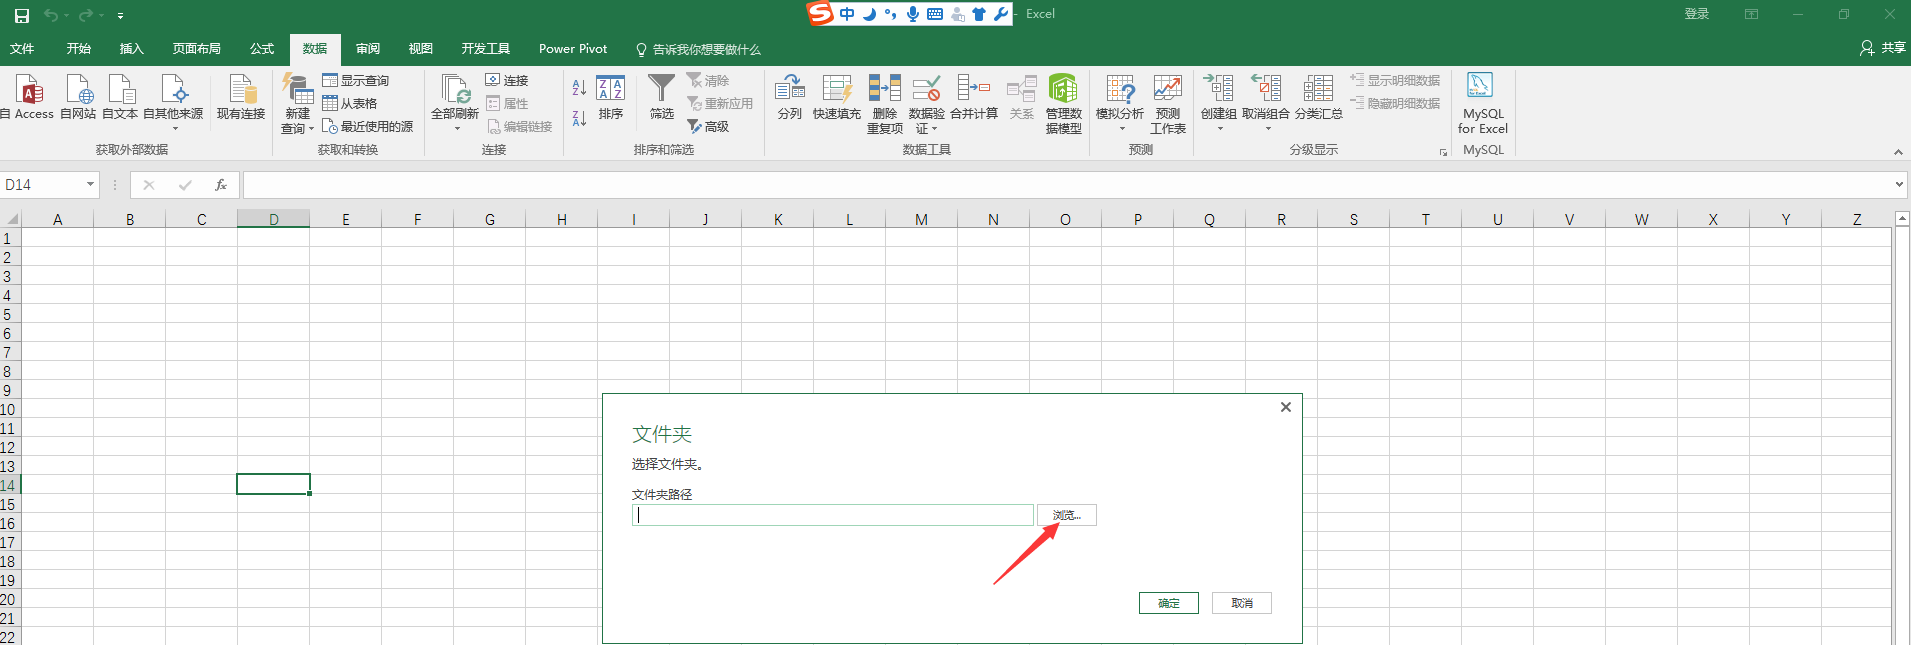Viewport: 1911px width, 645px height.
Task: Click the insert function fx icon
Action: (221, 185)
